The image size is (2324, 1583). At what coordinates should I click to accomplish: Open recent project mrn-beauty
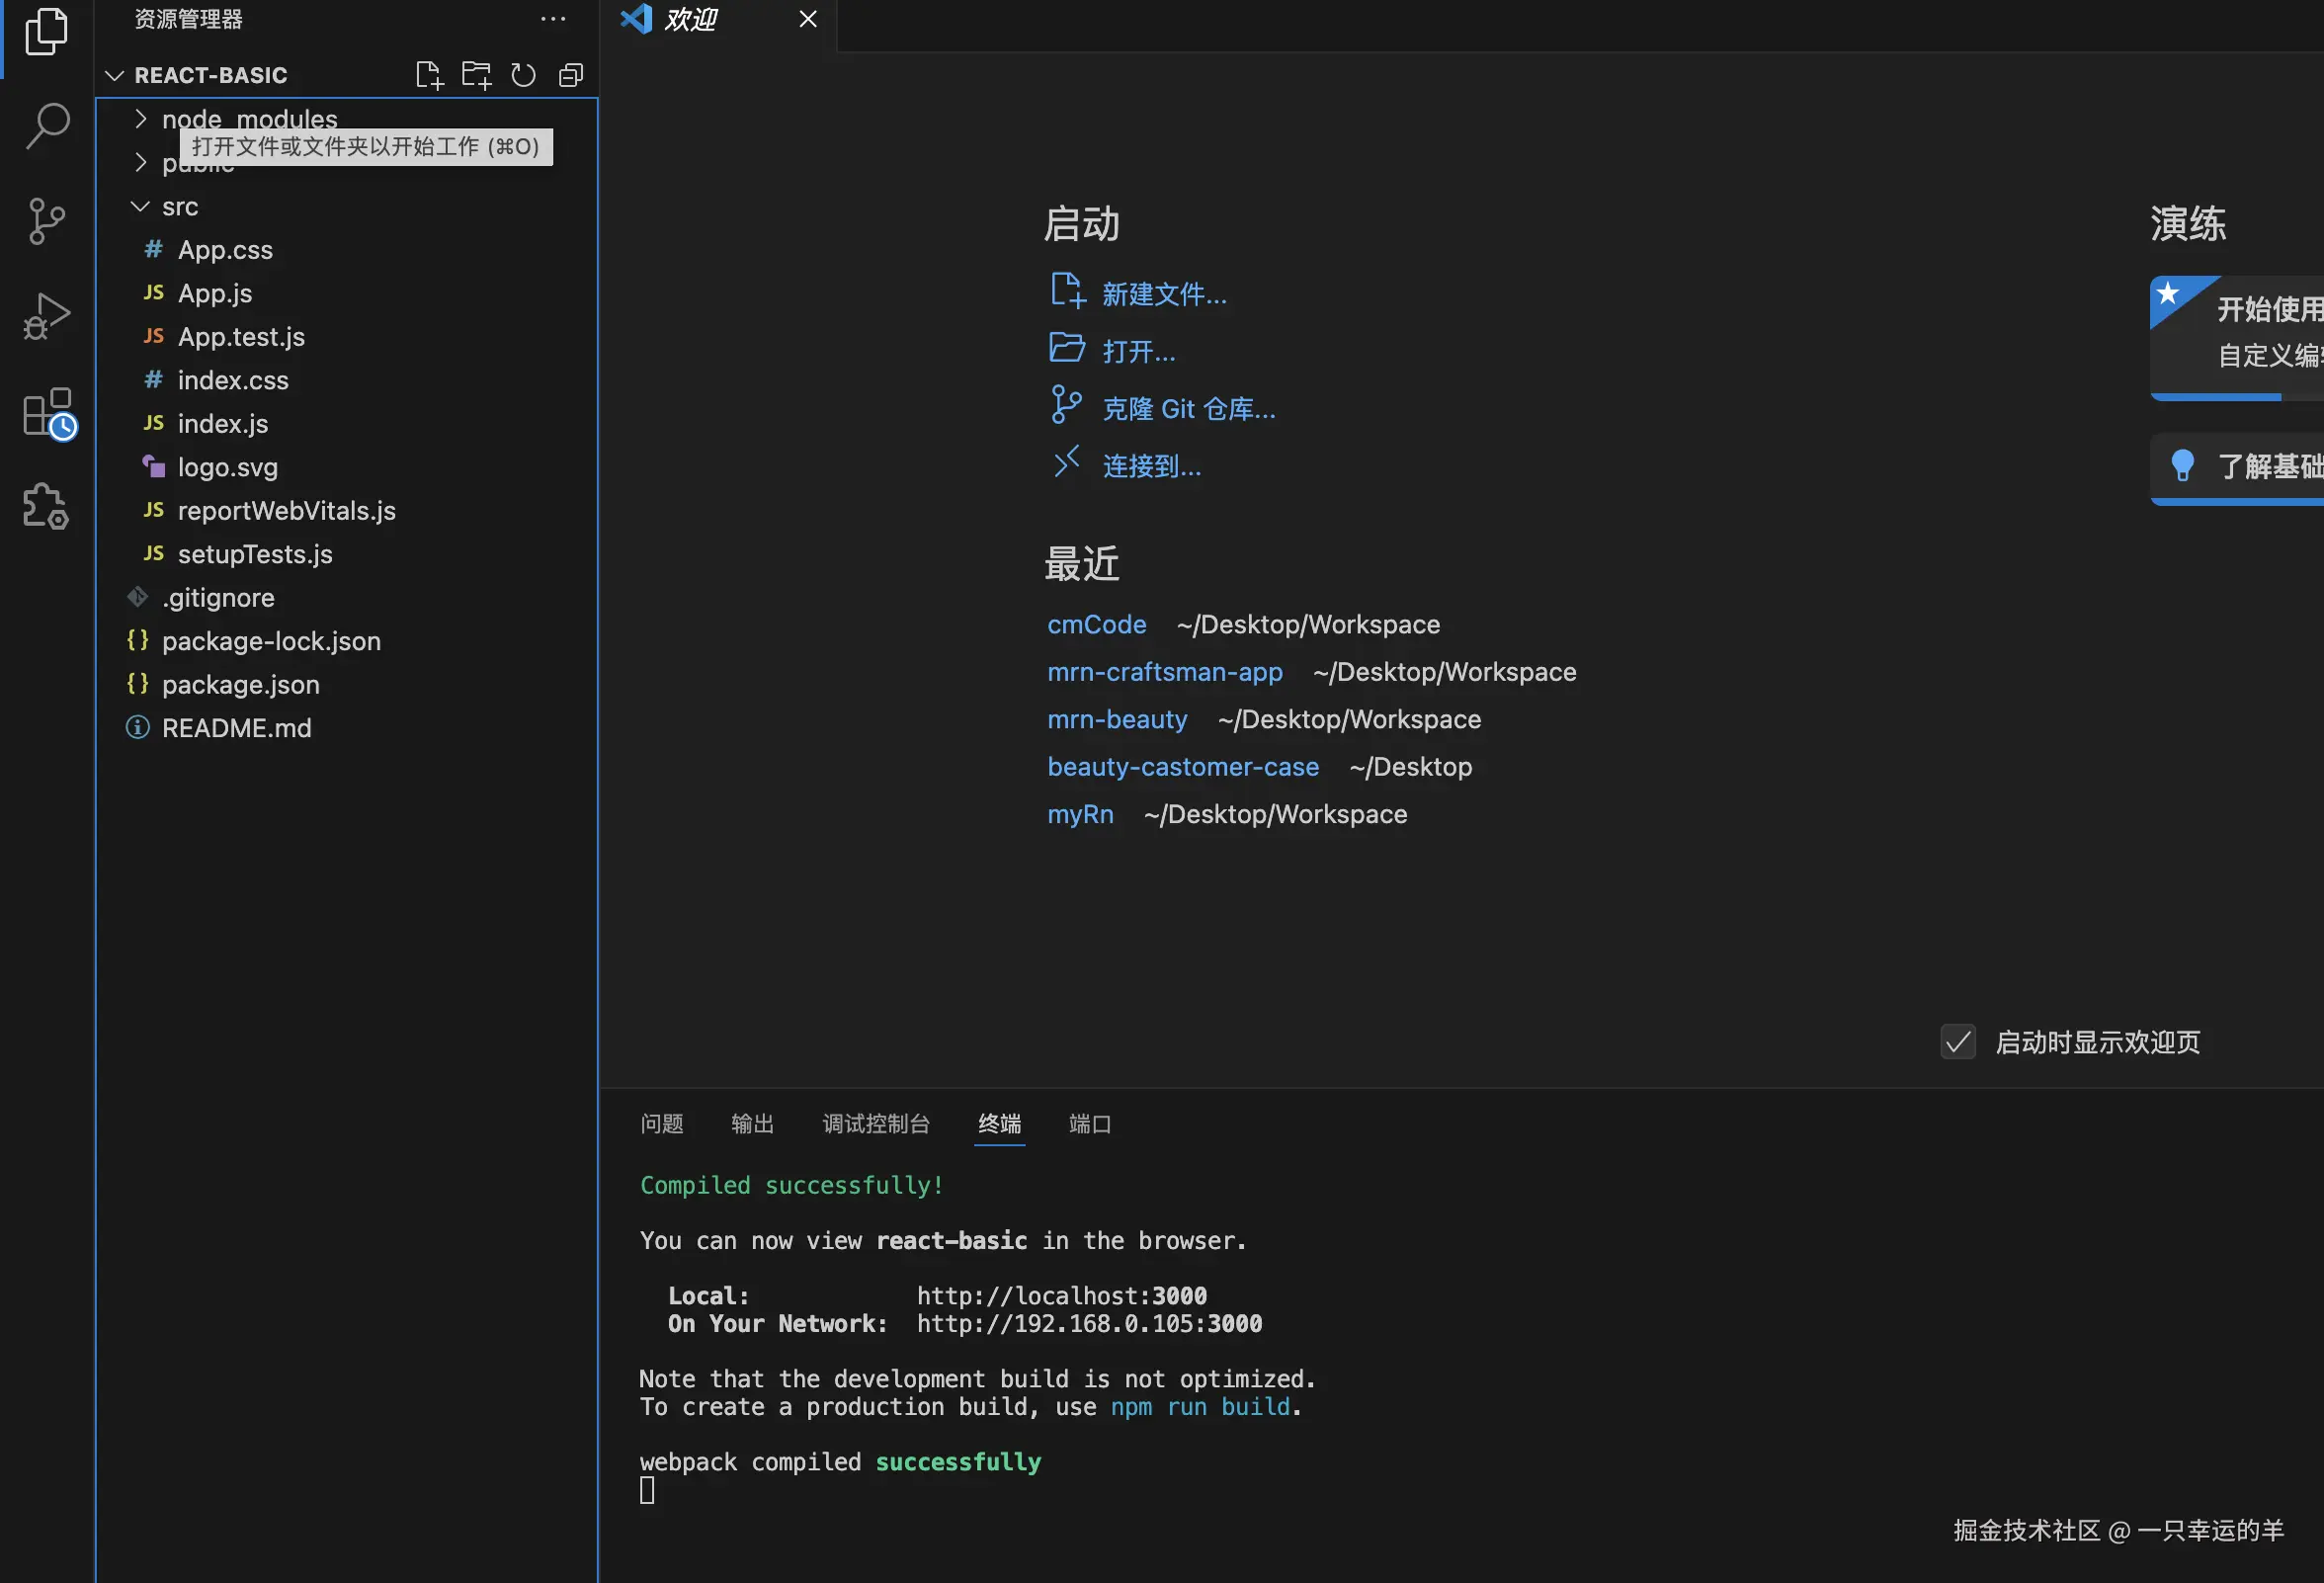pos(1117,720)
